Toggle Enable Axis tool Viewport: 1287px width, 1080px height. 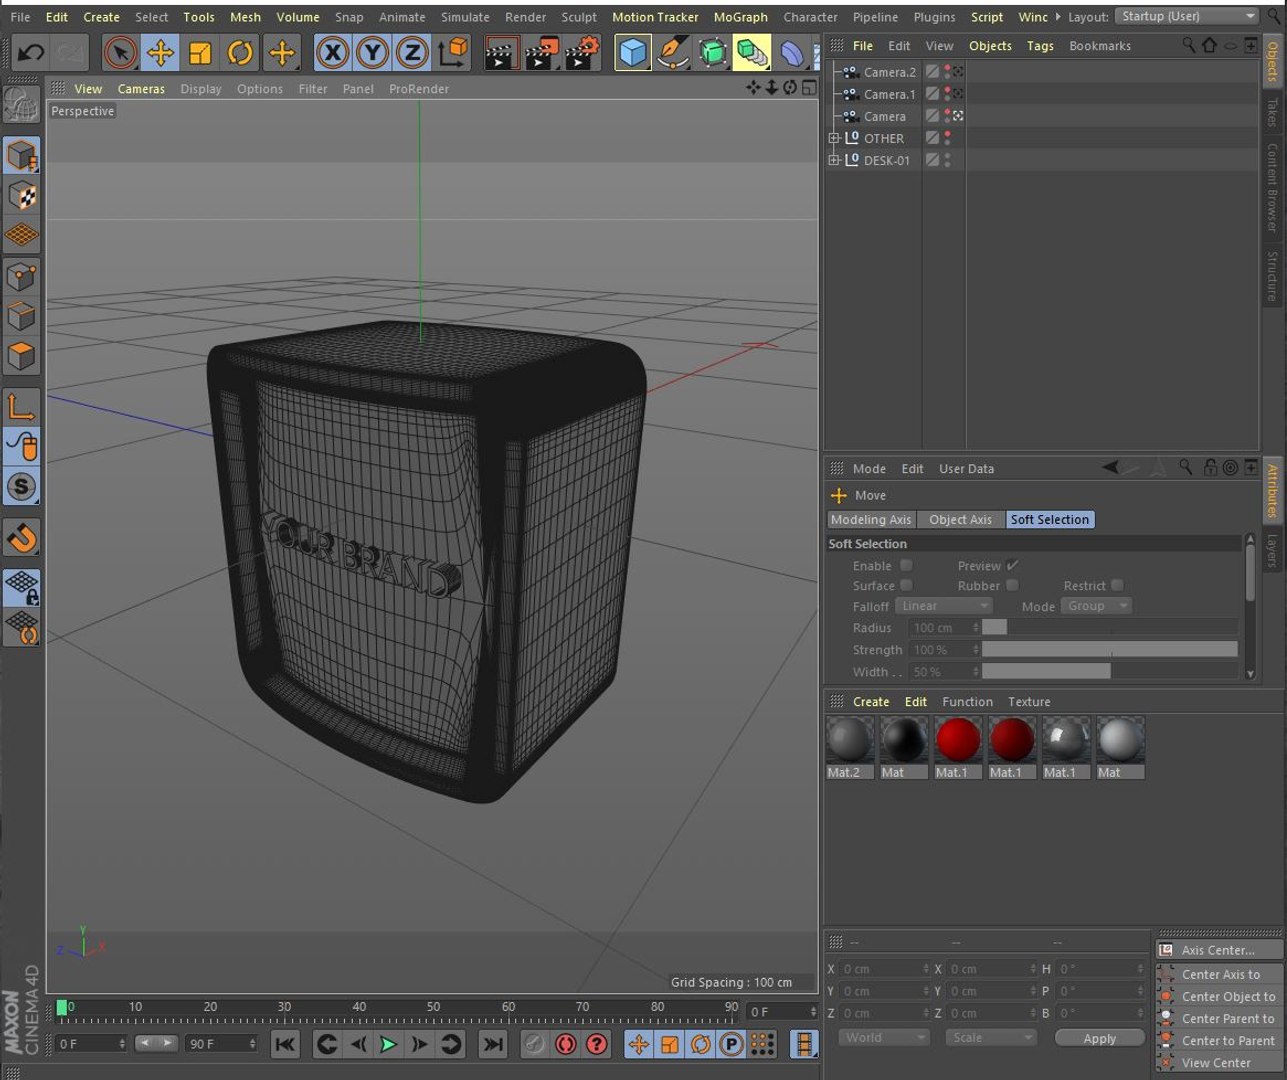tap(22, 407)
